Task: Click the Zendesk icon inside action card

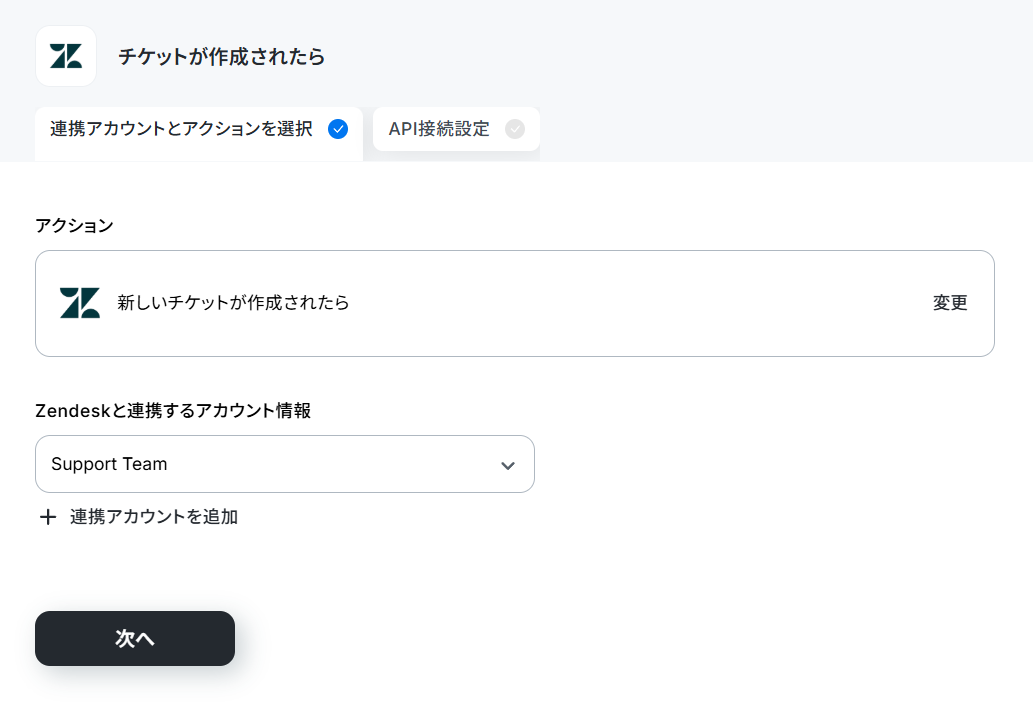Action: (x=80, y=303)
